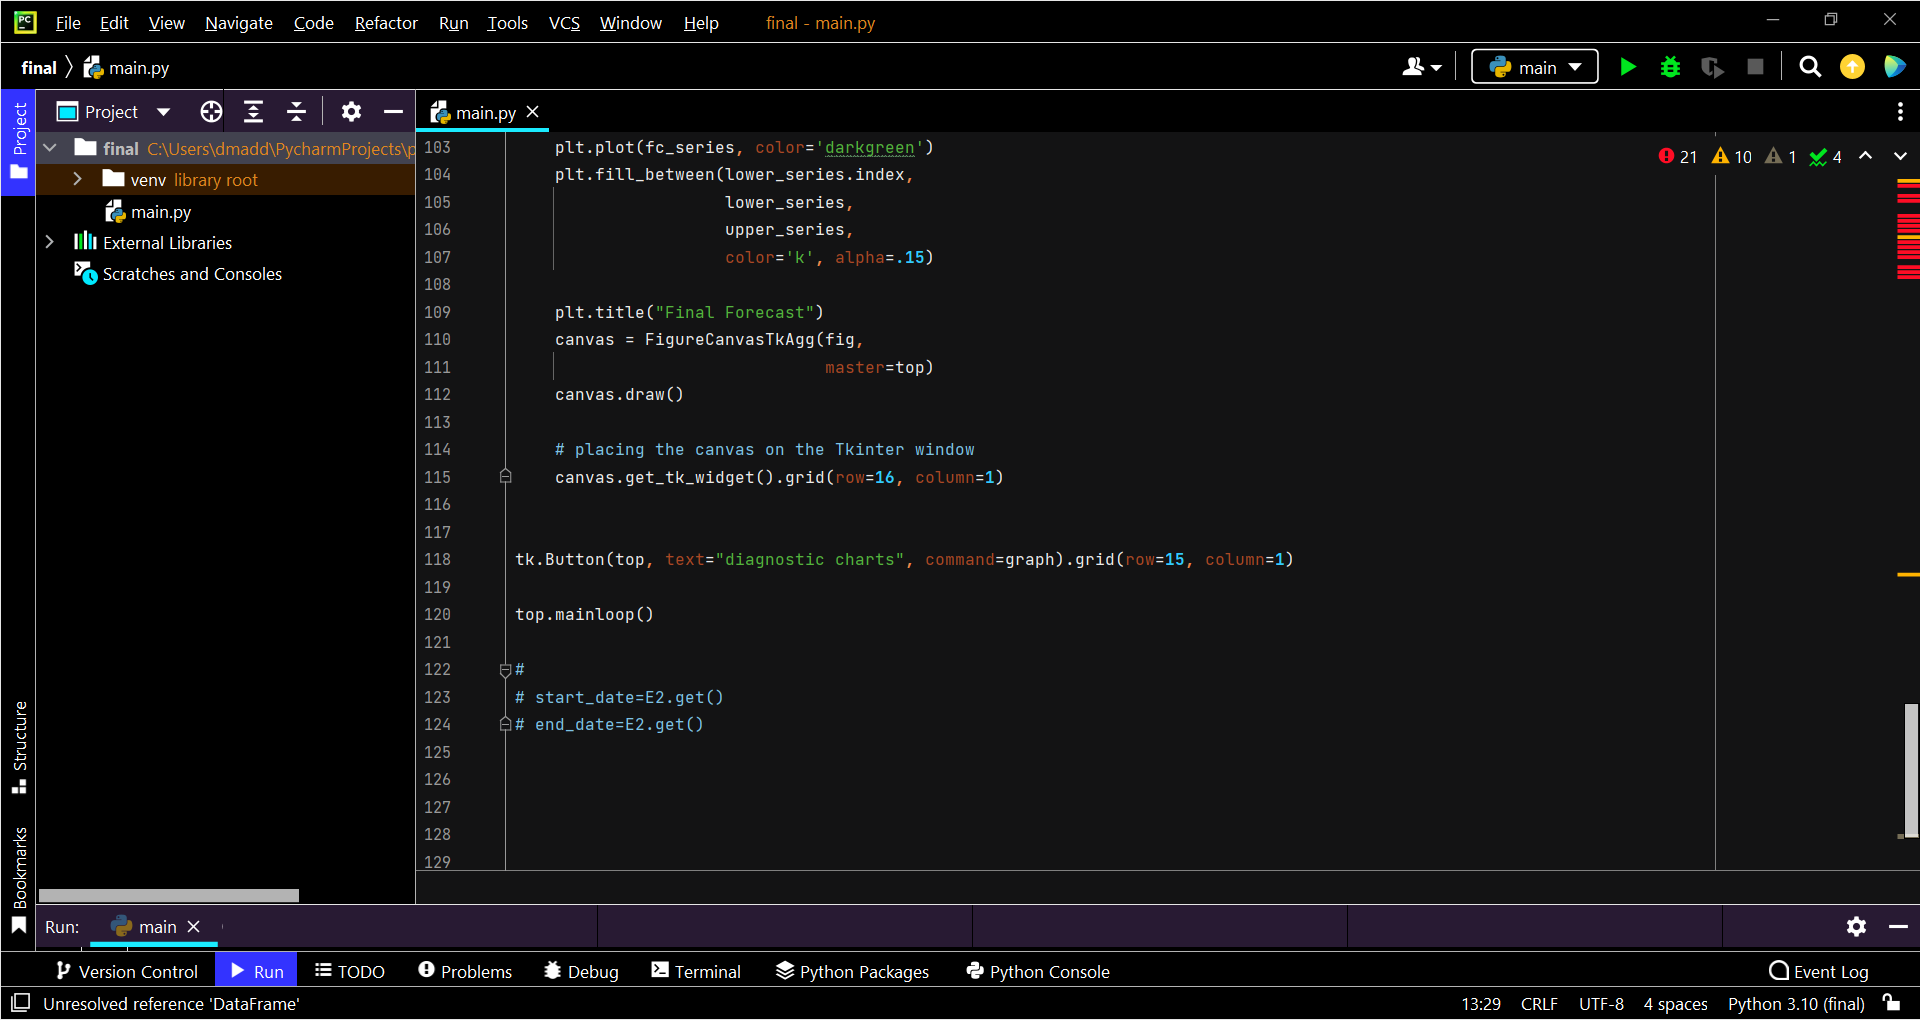Collapse all items in Project panel
The image size is (1920, 1020).
point(296,112)
